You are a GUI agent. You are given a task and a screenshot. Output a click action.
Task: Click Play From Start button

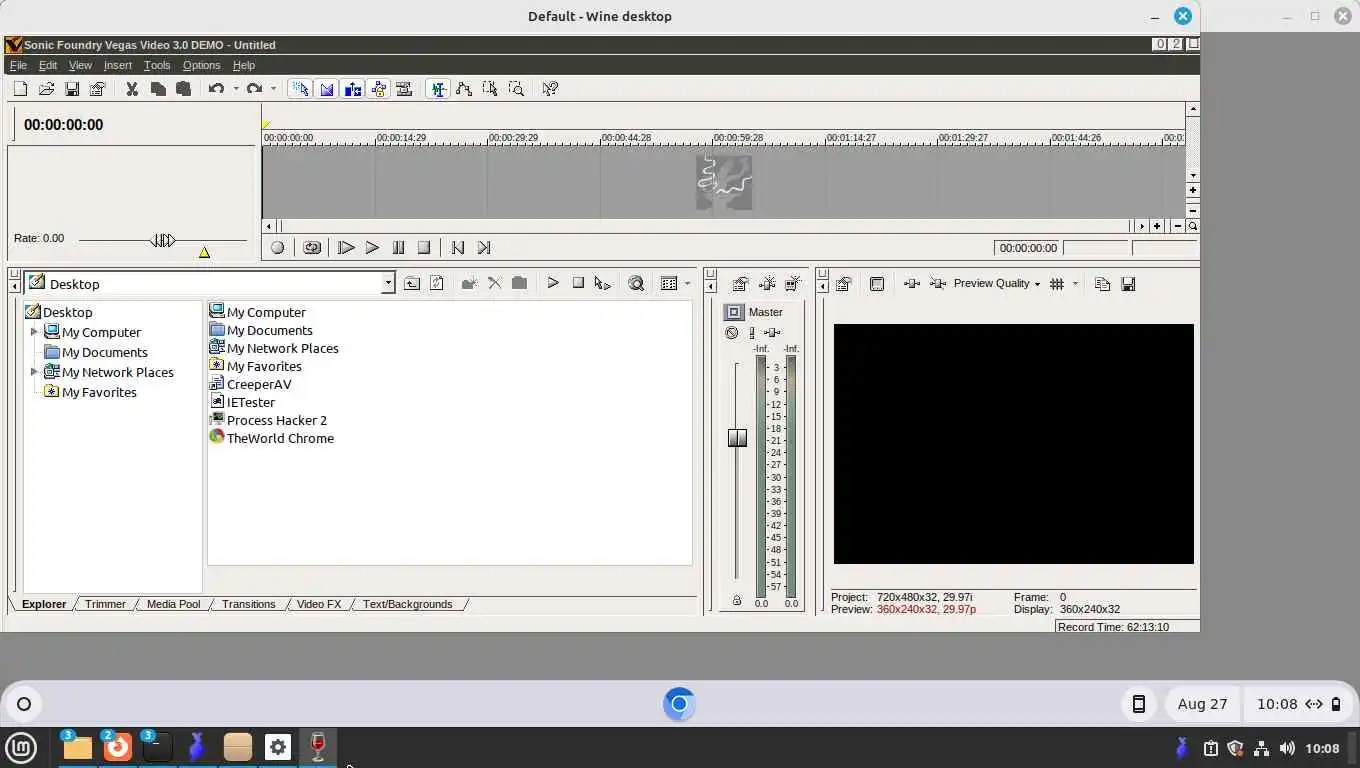(346, 248)
